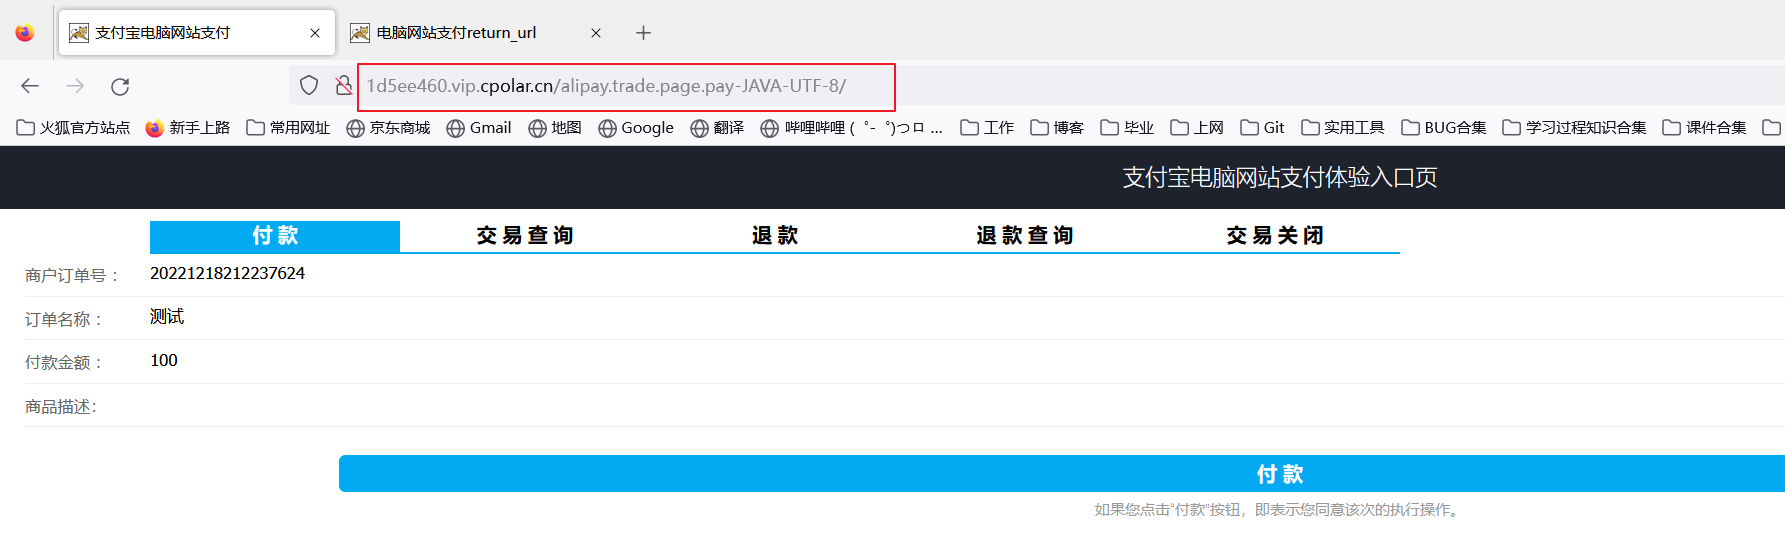The width and height of the screenshot is (1785, 556).
Task: Open the 翻译 bookmark
Action: pos(718,128)
